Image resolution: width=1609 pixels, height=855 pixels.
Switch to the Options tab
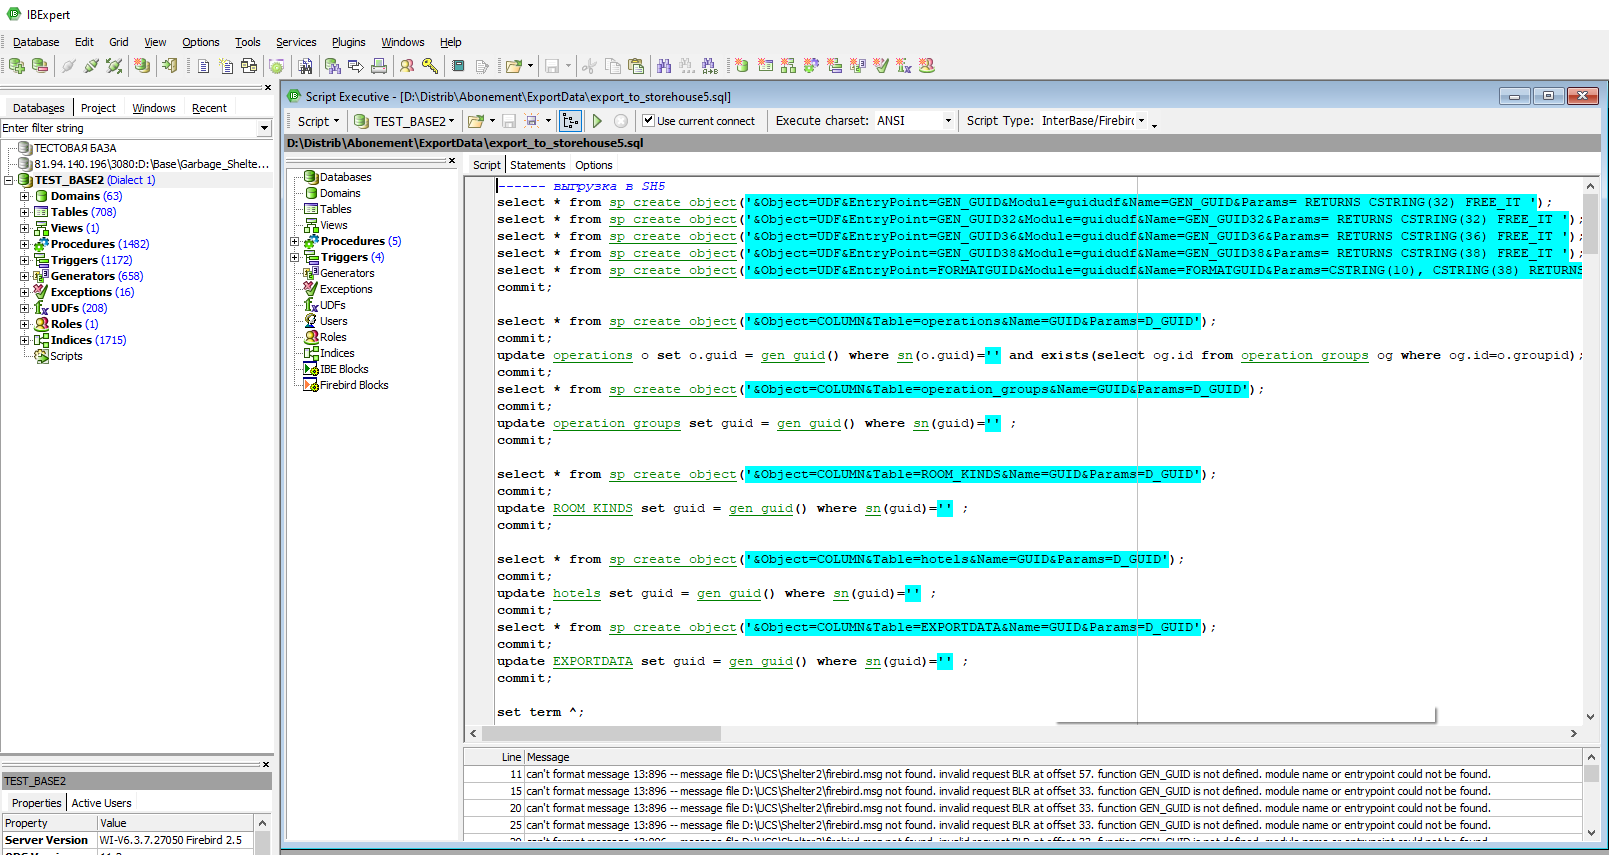coord(594,165)
